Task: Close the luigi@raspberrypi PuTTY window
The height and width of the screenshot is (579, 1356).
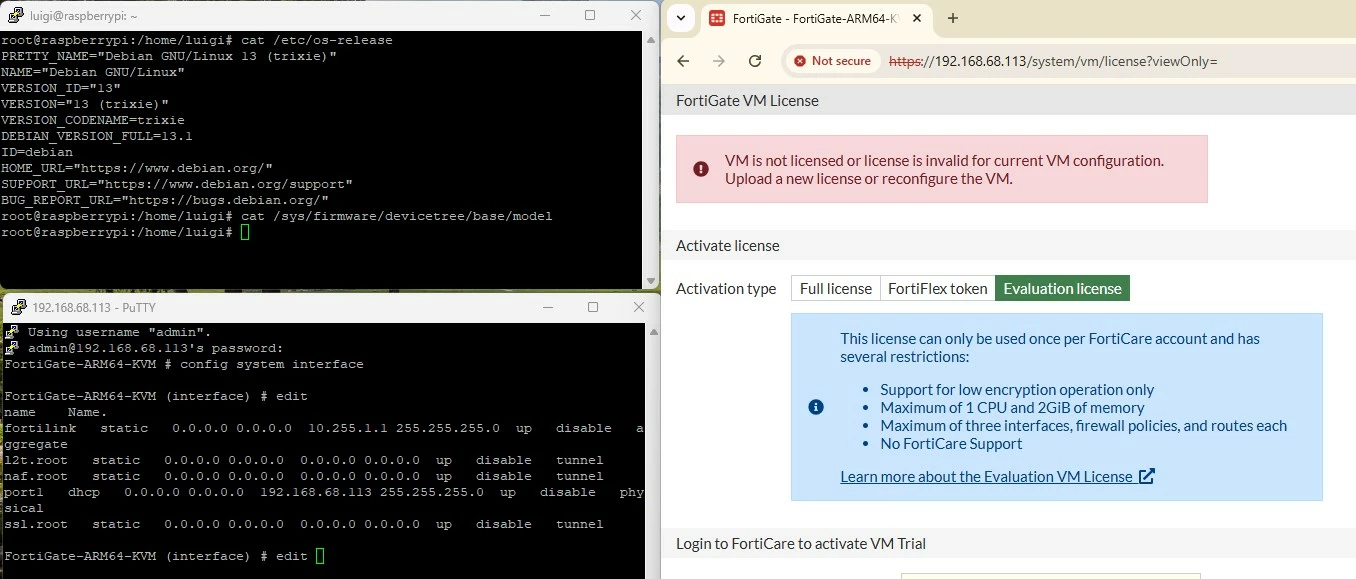Action: pos(635,15)
